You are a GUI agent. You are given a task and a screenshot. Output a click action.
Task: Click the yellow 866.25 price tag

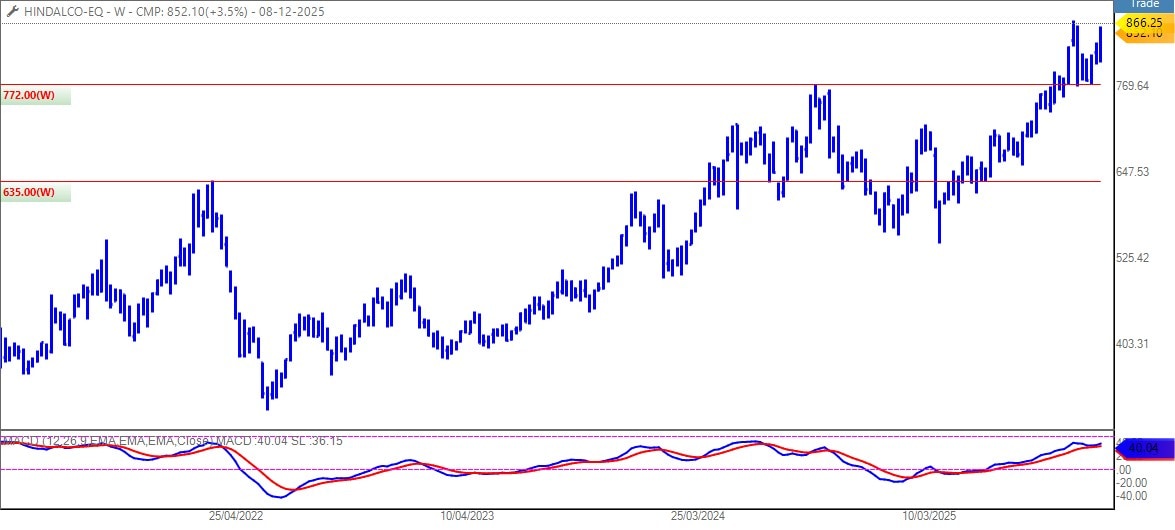(x=1141, y=22)
